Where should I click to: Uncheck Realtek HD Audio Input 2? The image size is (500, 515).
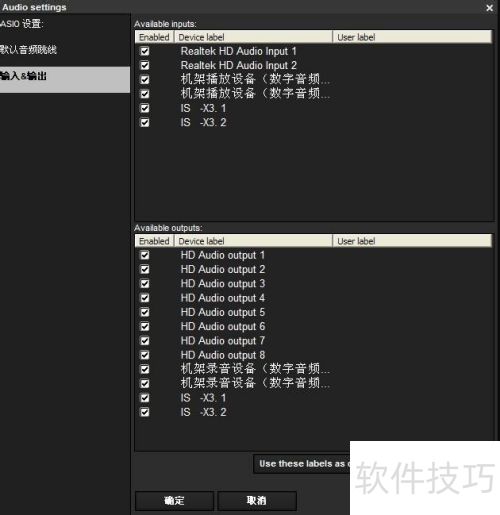click(x=145, y=65)
